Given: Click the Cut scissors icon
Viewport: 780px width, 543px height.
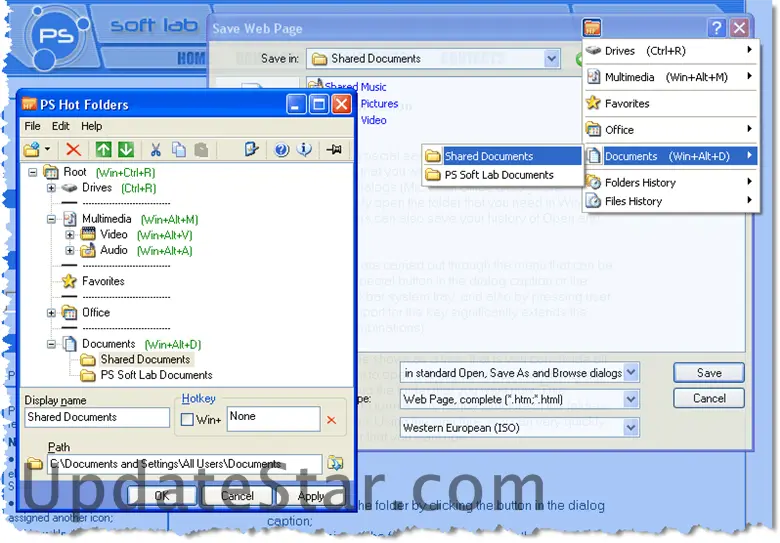Looking at the screenshot, I should [155, 149].
